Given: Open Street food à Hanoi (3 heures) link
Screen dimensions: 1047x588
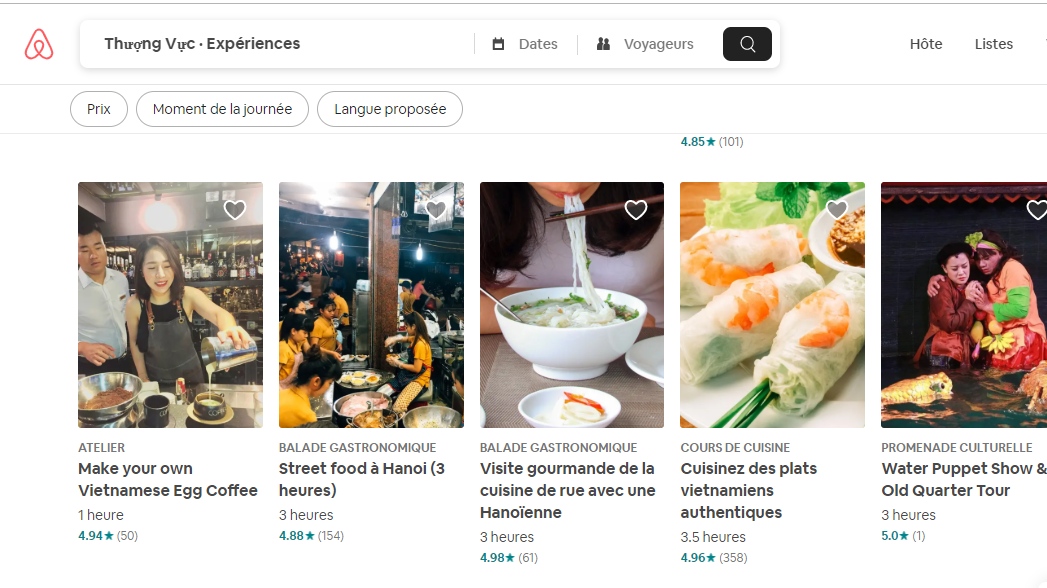Looking at the screenshot, I should pyautogui.click(x=362, y=479).
